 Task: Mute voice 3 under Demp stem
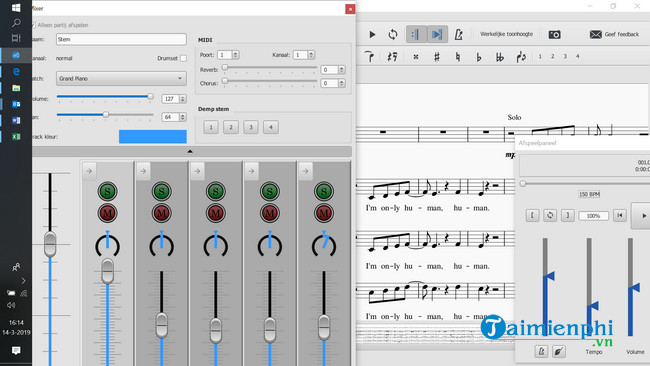[x=251, y=127]
